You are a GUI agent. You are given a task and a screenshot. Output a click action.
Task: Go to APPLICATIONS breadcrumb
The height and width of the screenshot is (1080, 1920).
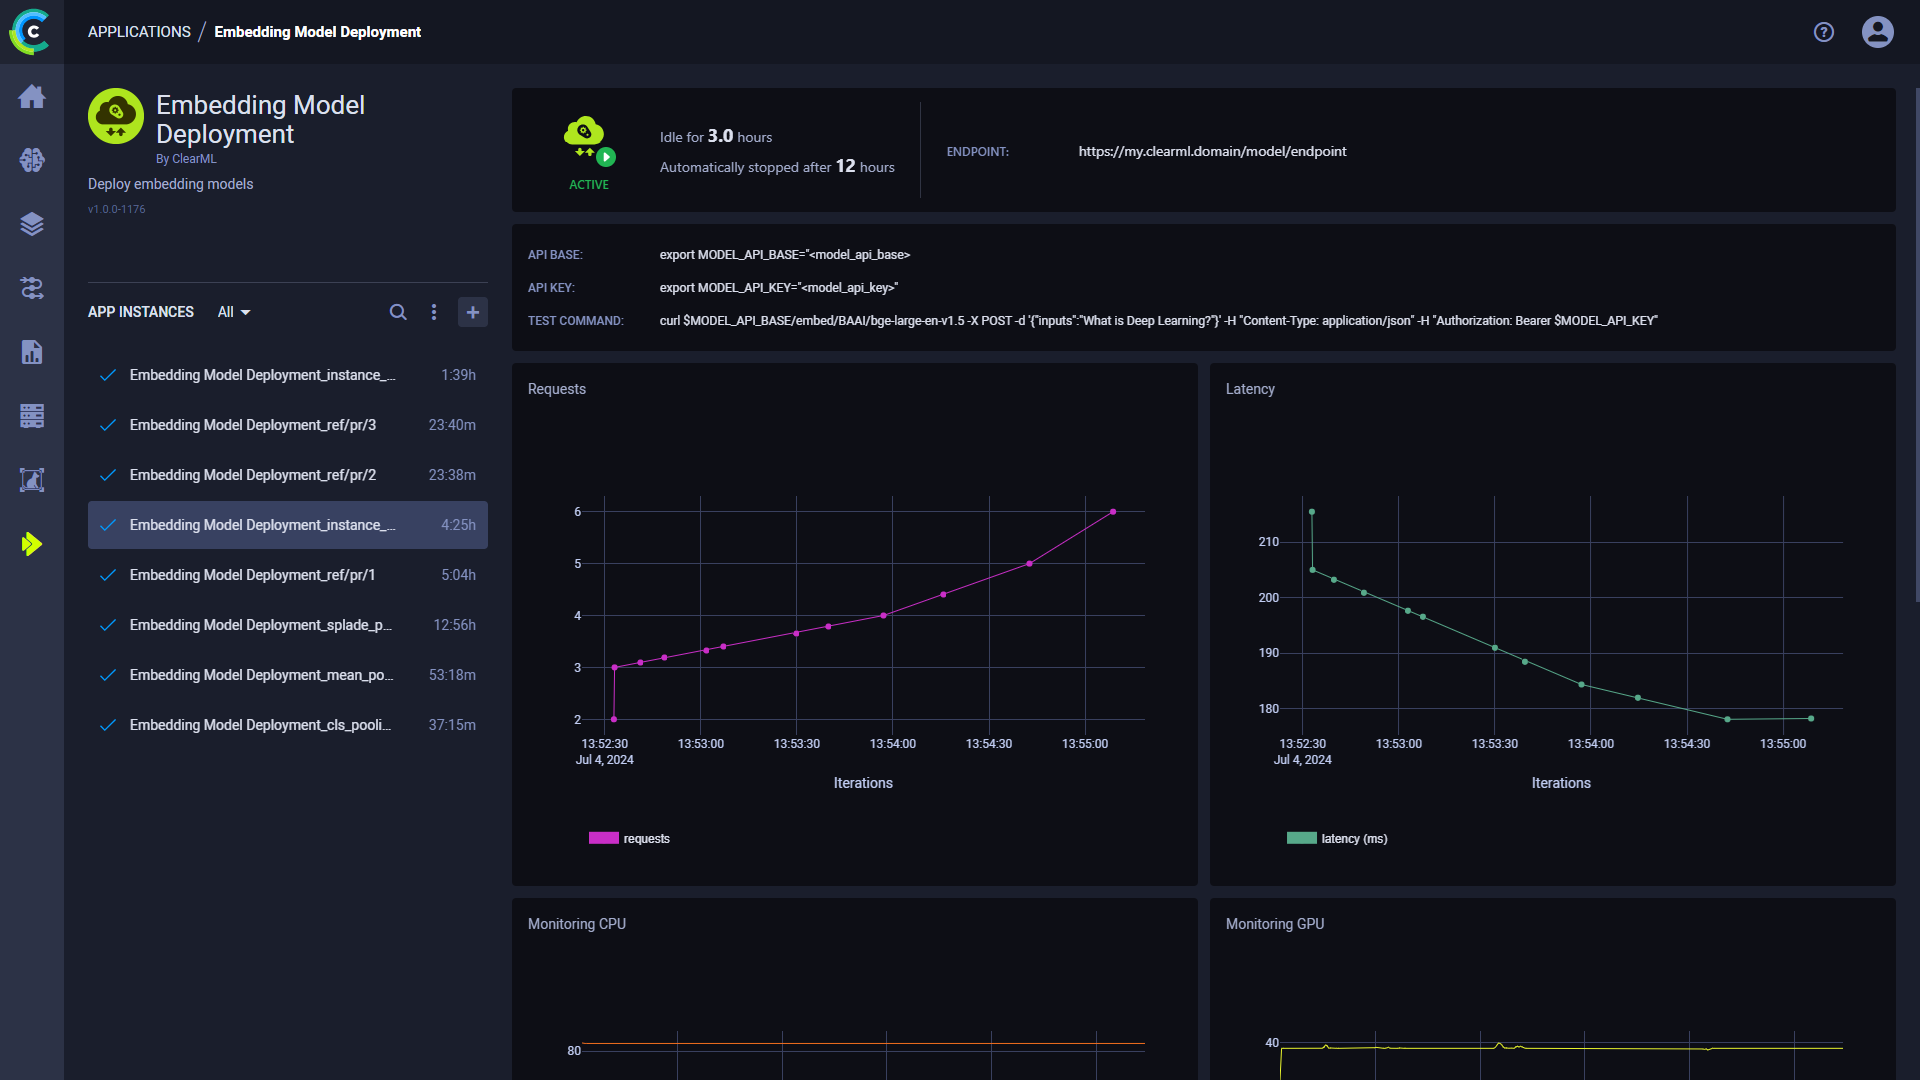[x=139, y=32]
